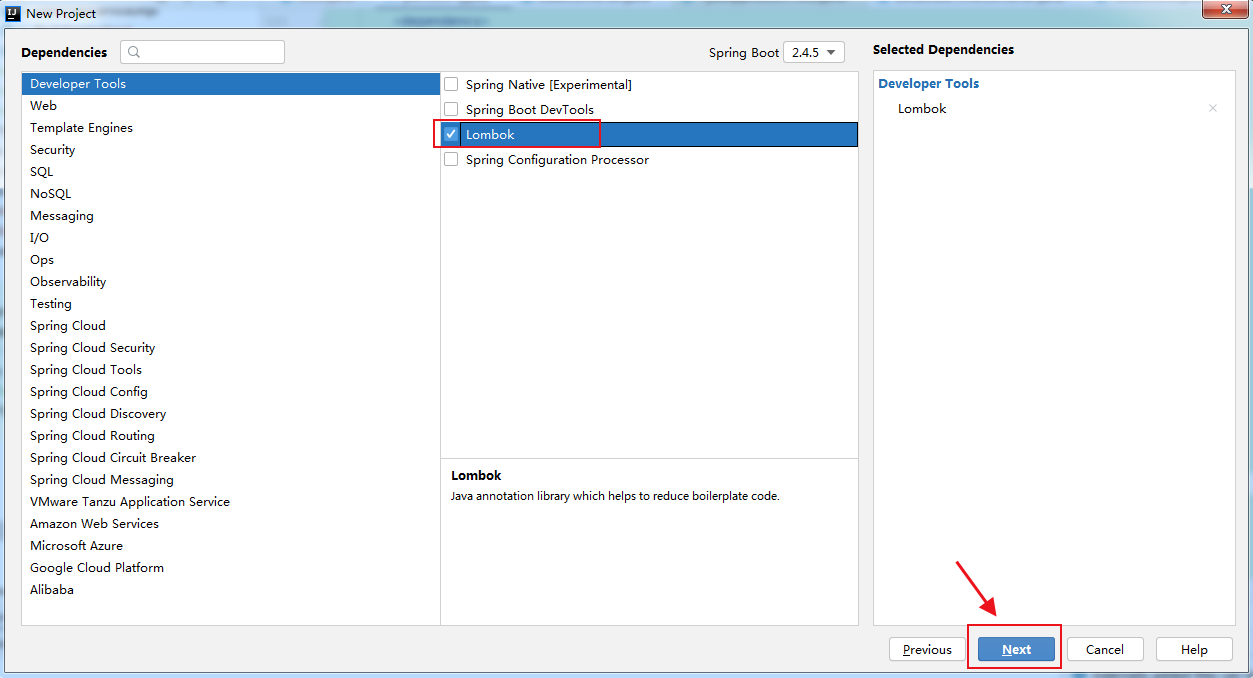Open the Security dependency category
Image resolution: width=1253 pixels, height=678 pixels.
point(231,150)
